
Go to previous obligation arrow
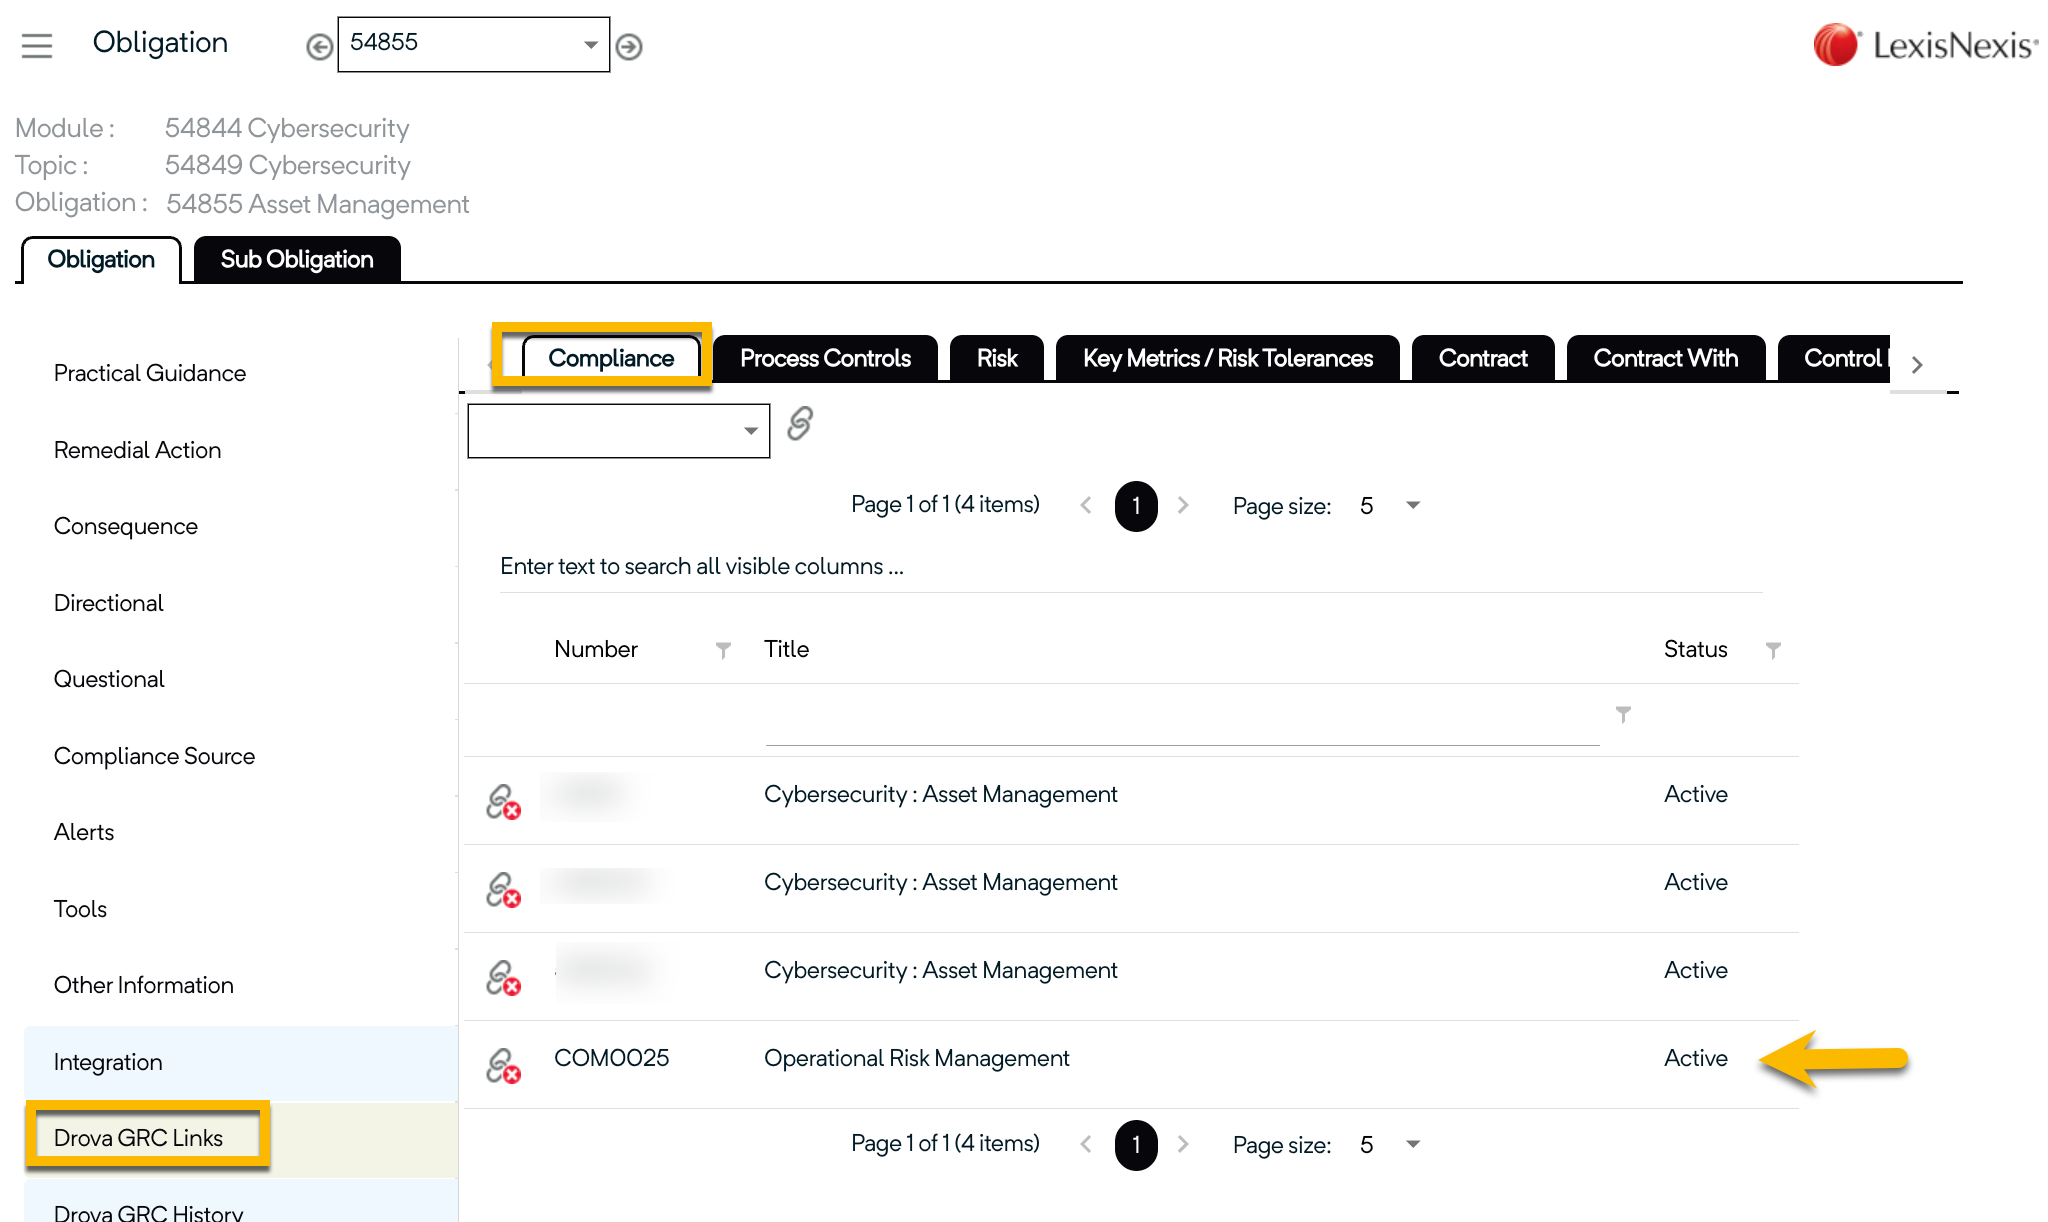click(x=319, y=47)
